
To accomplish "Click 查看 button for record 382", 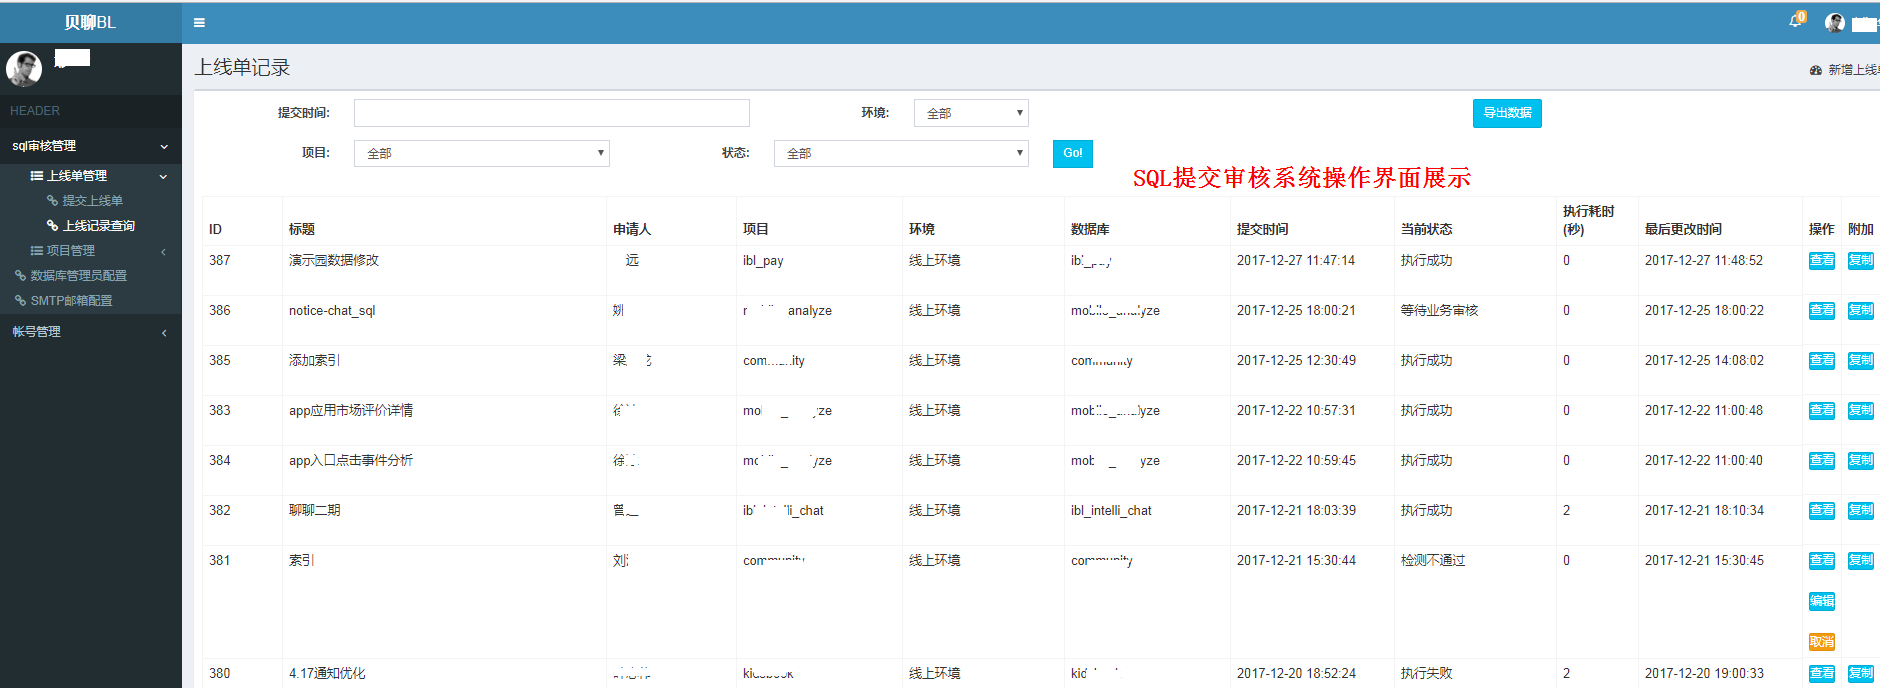I will point(1822,511).
